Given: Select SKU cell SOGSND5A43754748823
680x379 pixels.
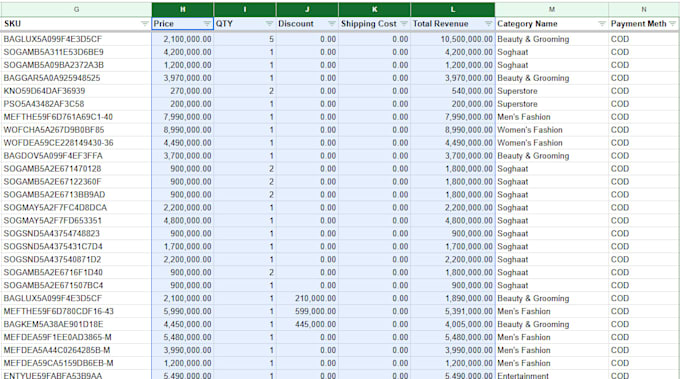Looking at the screenshot, I should [x=76, y=234].
